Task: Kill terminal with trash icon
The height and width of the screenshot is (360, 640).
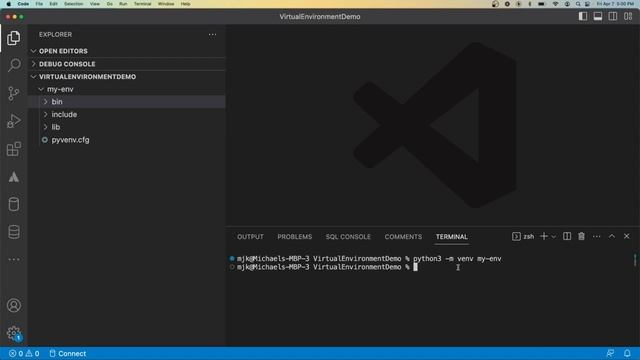Action: coord(581,236)
